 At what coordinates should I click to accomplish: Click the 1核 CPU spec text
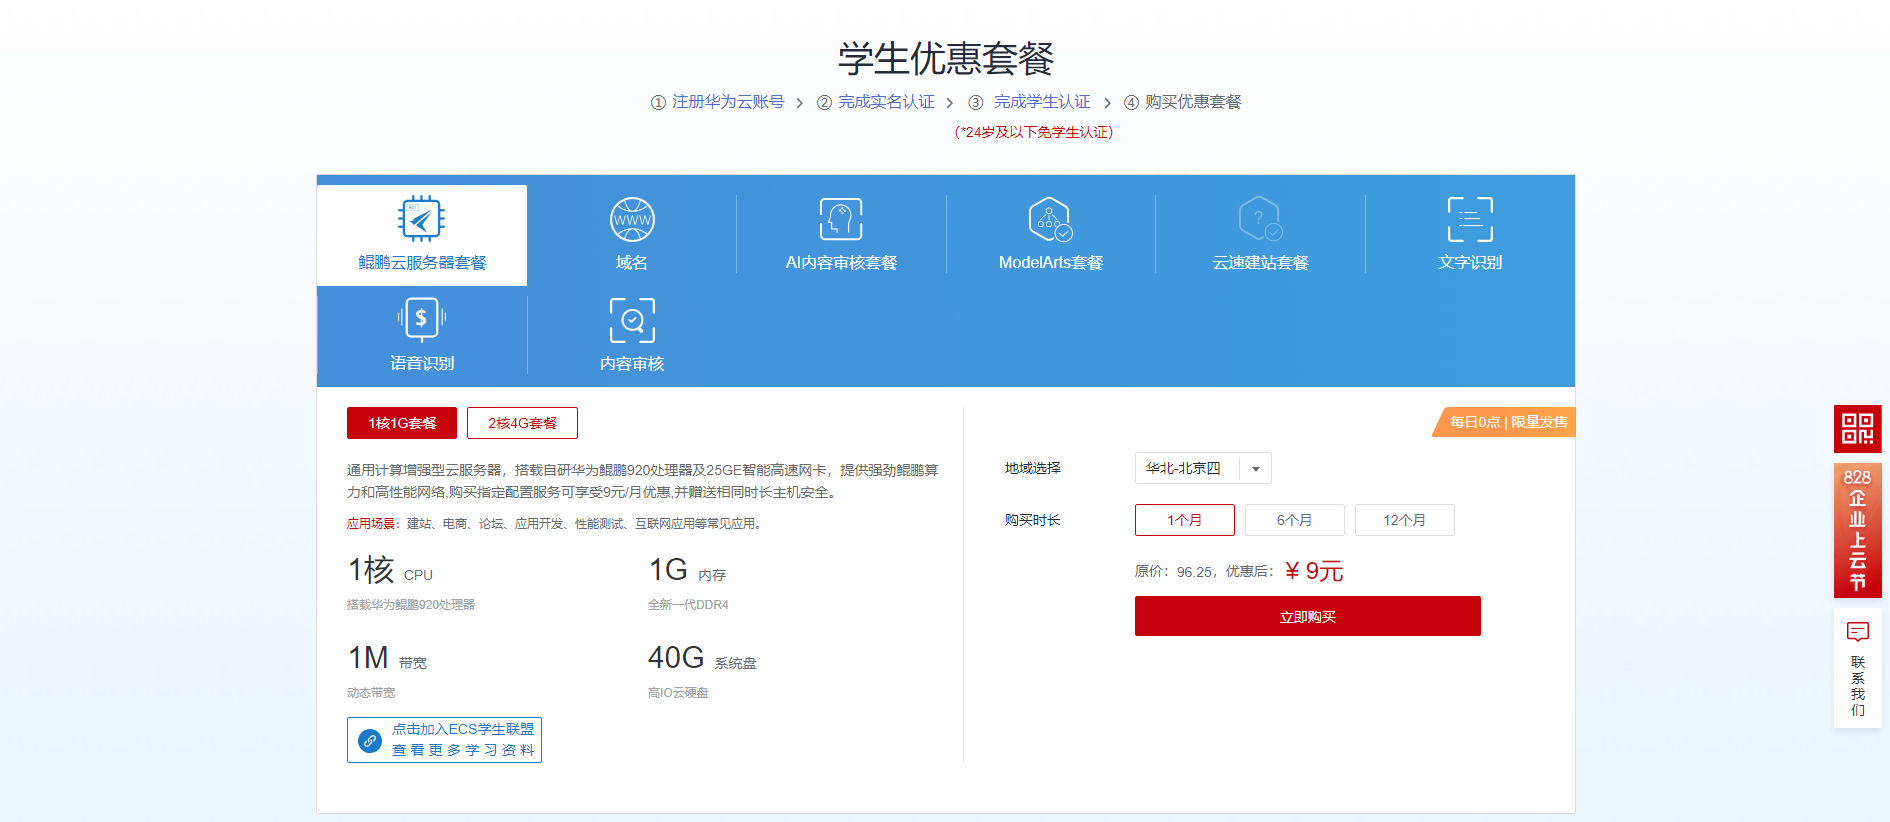(x=390, y=570)
